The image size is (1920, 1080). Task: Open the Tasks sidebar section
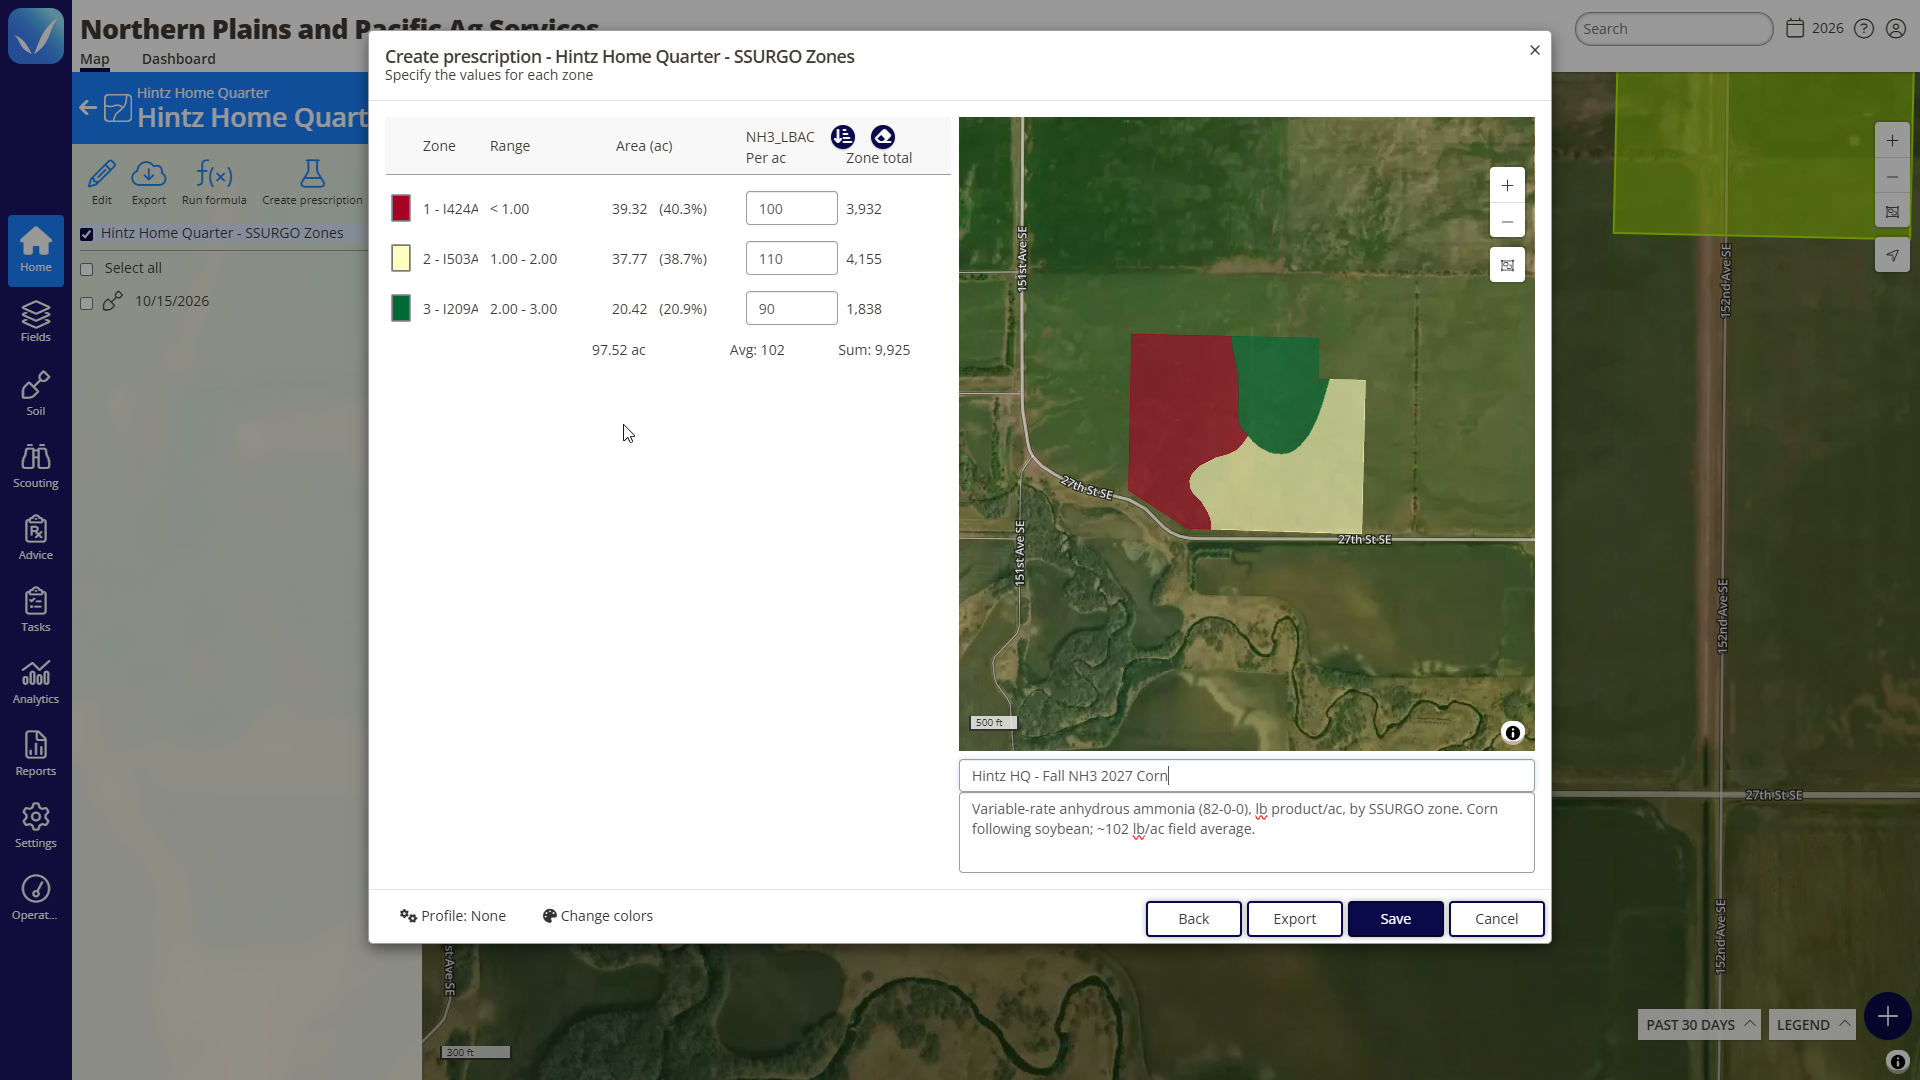[x=36, y=609]
